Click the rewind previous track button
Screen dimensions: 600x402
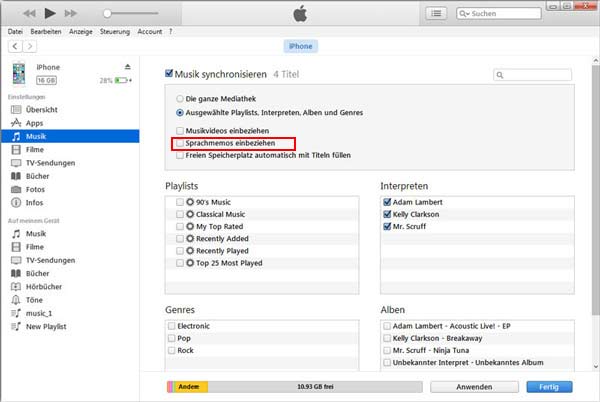click(29, 14)
